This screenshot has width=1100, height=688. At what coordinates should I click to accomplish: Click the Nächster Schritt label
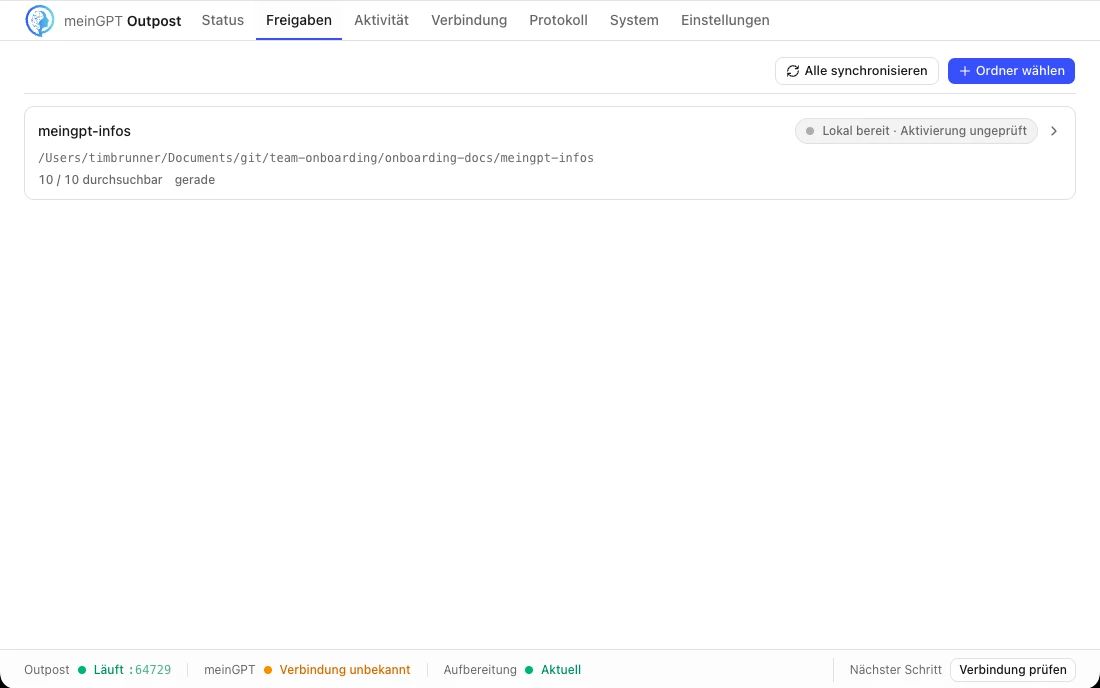click(895, 670)
